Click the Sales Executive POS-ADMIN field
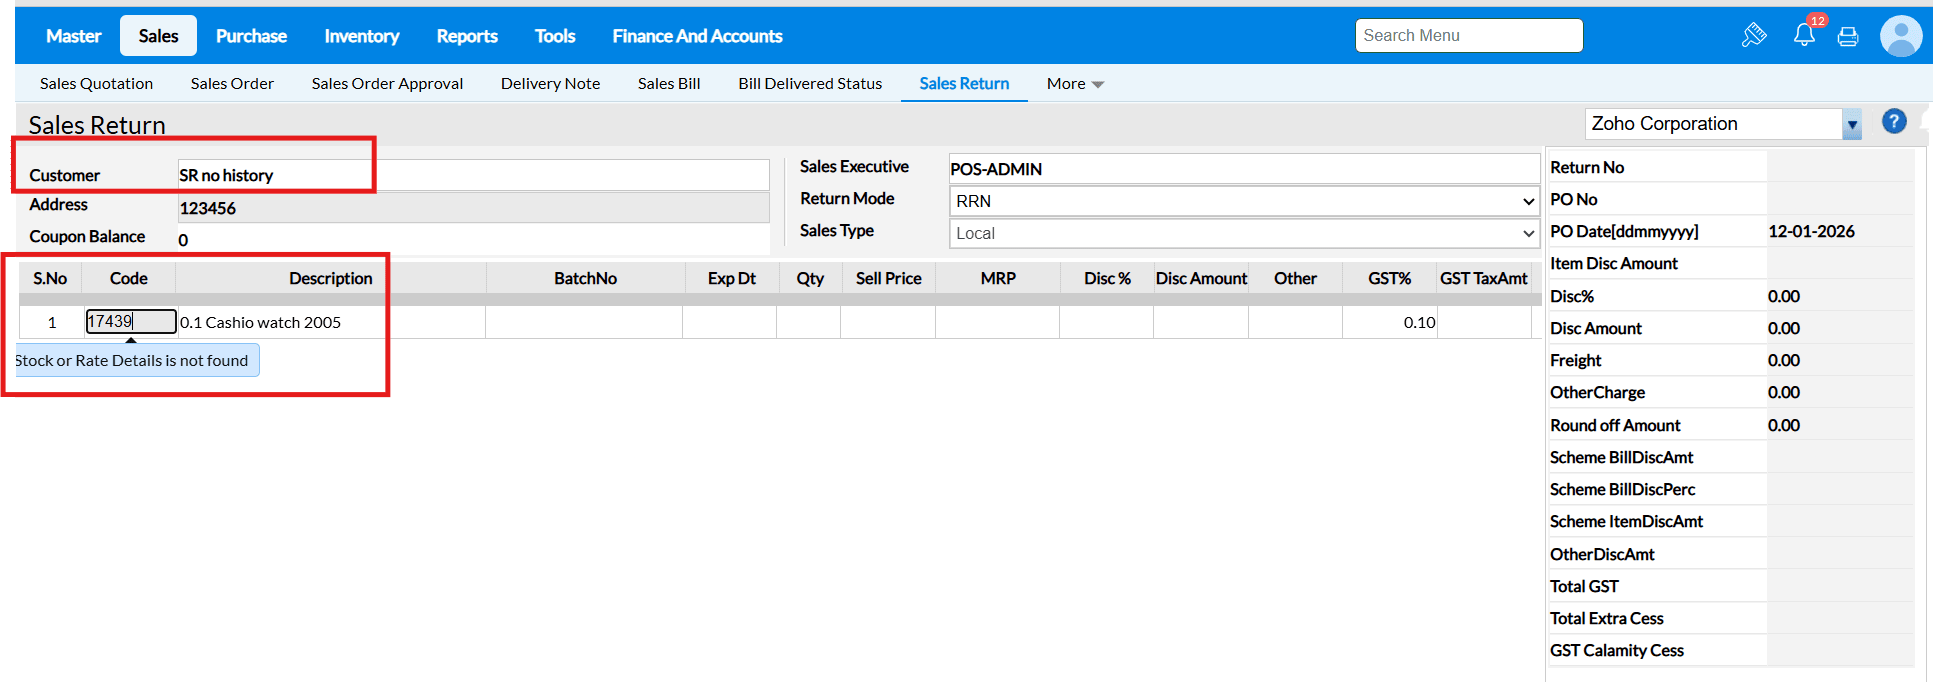This screenshot has height=682, width=1933. (x=1243, y=169)
